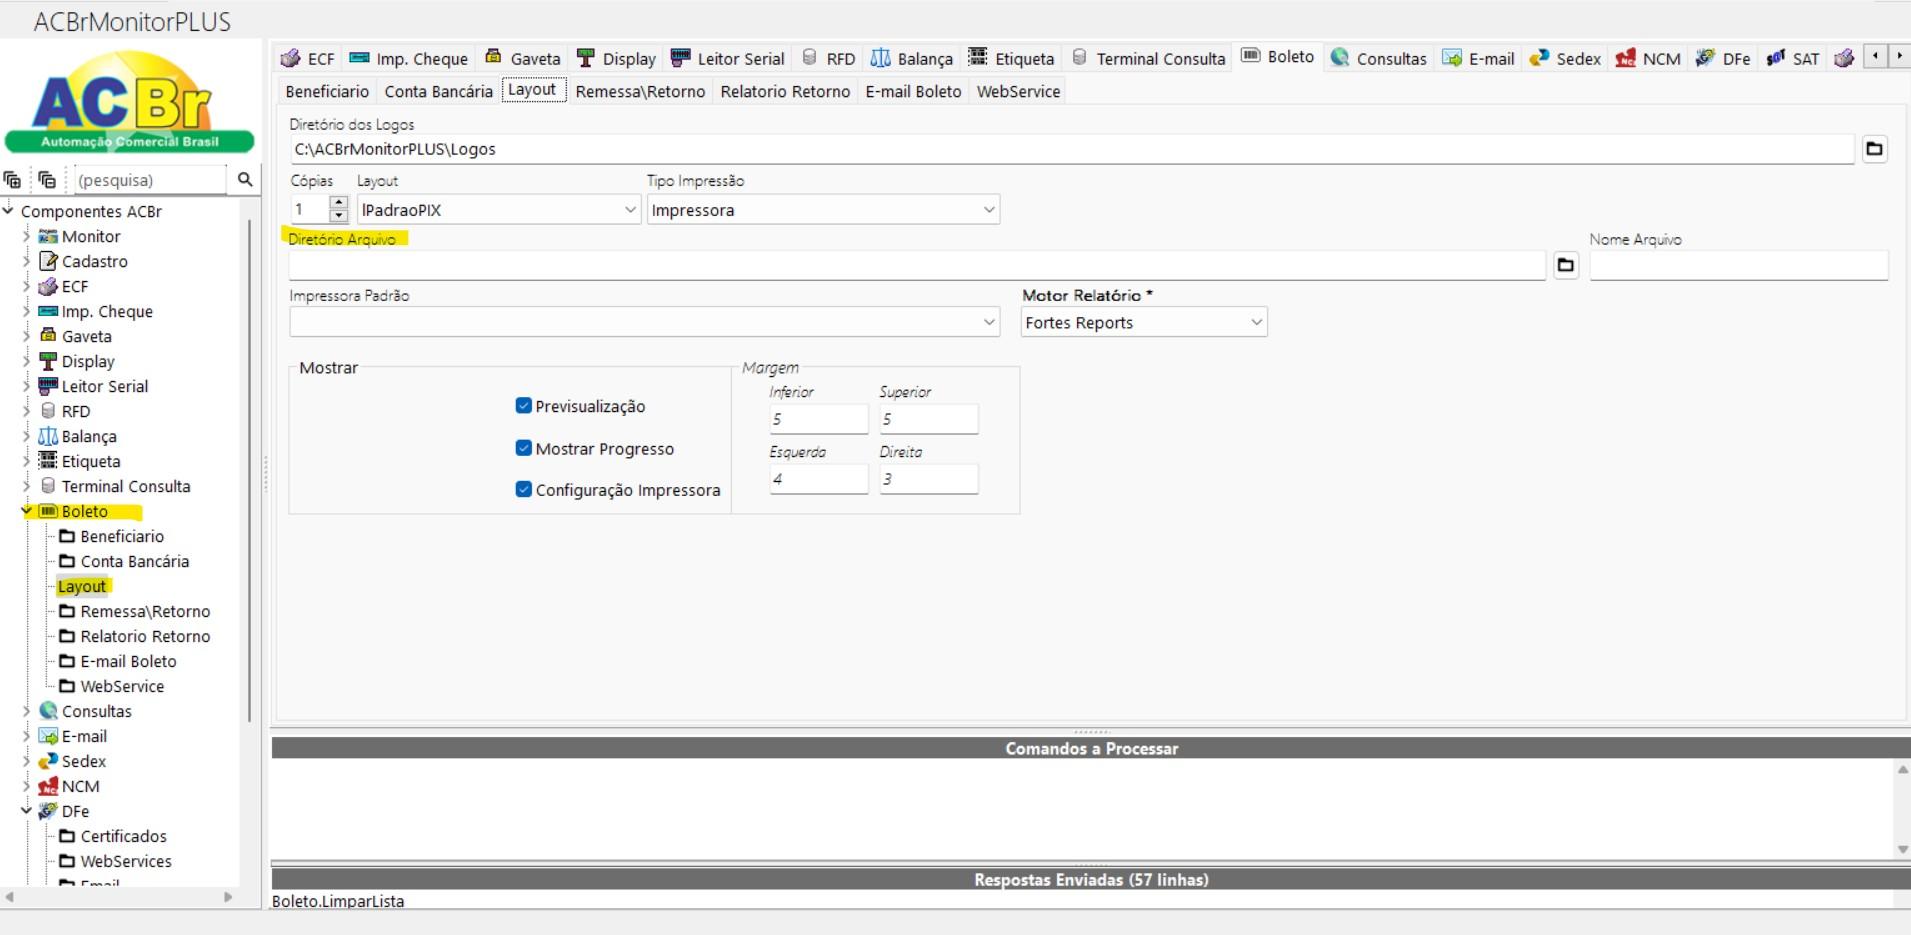Screen dimensions: 1911x935
Task: Collapse the DFe tree node
Action: (x=26, y=811)
